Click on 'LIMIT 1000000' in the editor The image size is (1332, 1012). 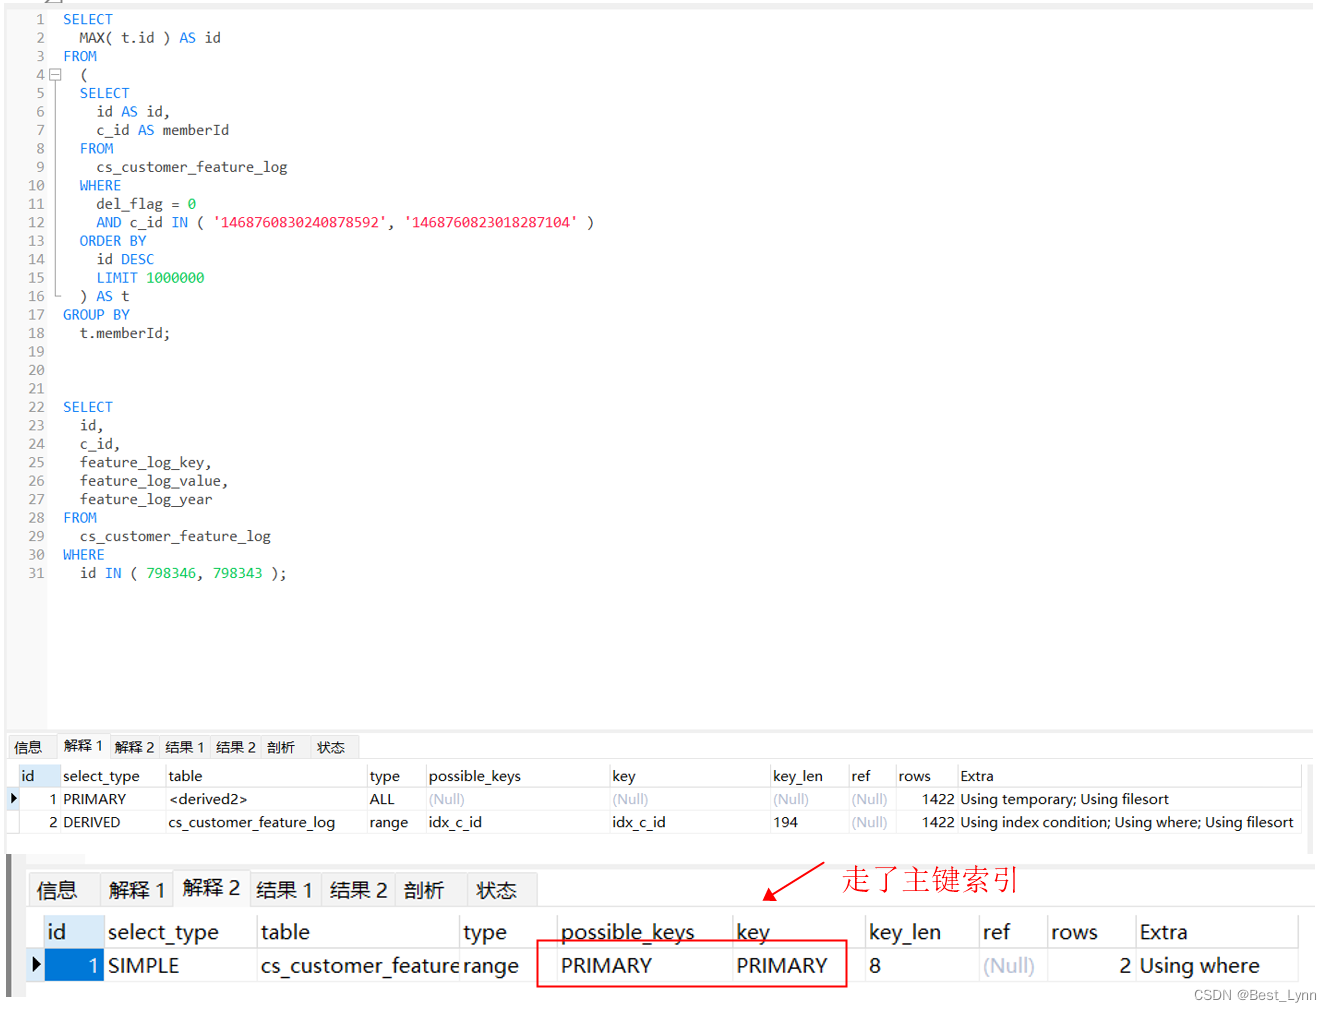150,278
